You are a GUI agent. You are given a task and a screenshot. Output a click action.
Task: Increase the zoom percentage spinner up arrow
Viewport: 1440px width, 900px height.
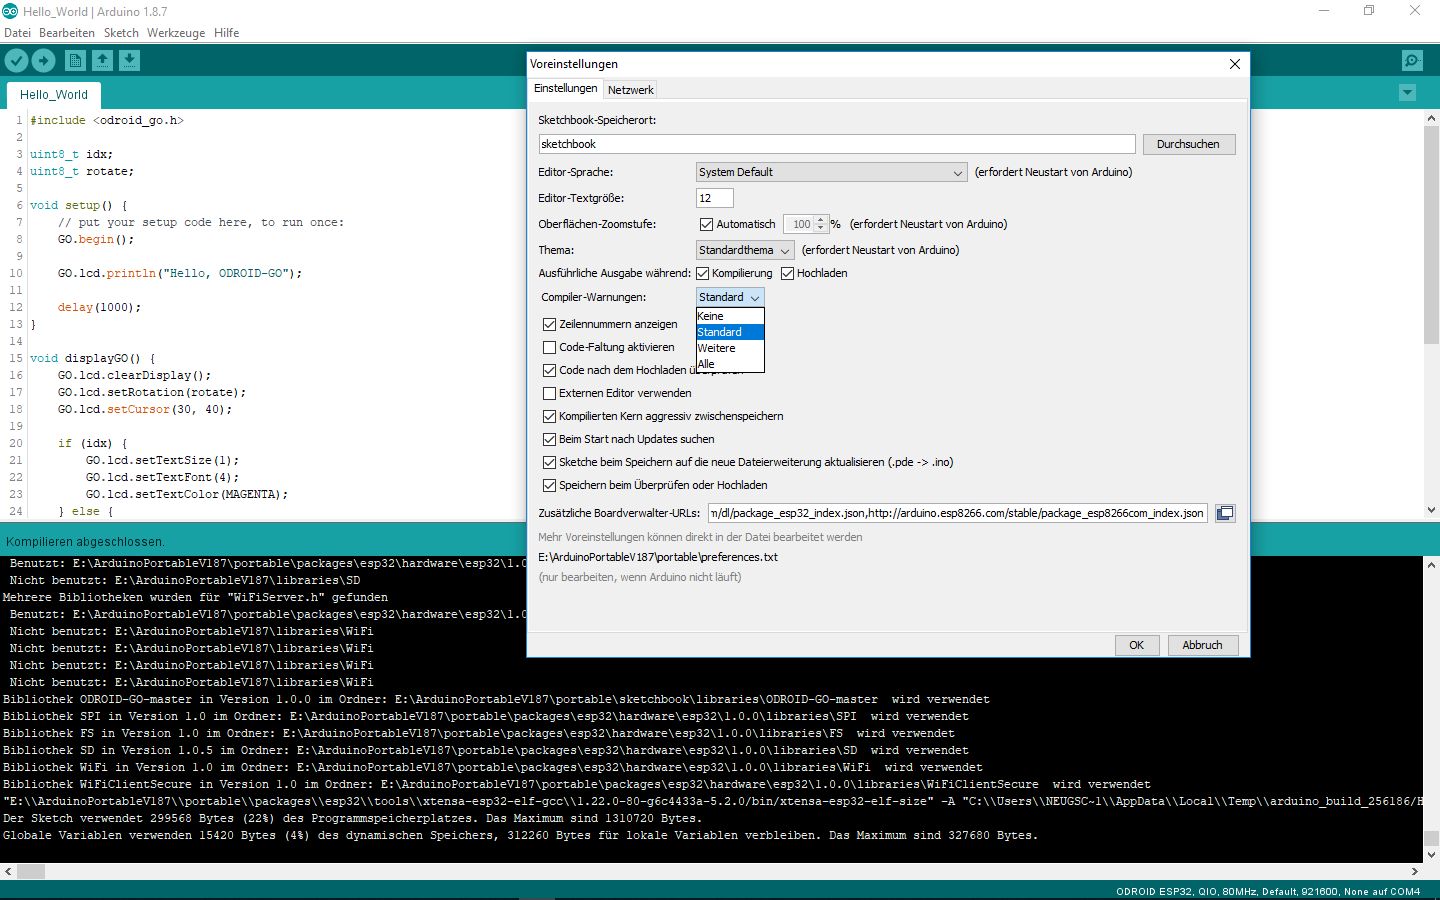coord(821,220)
